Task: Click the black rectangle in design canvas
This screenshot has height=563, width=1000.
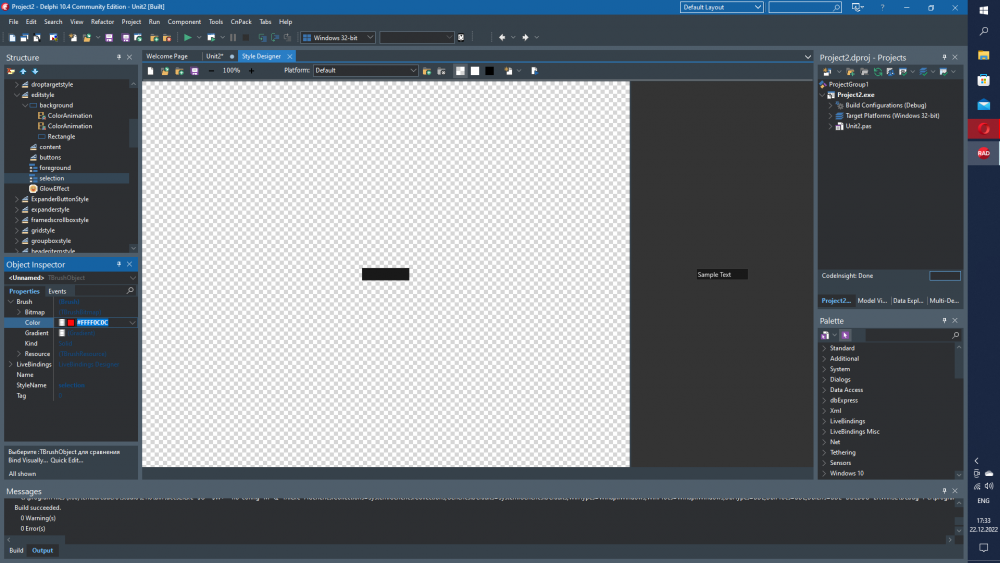Action: coord(385,274)
